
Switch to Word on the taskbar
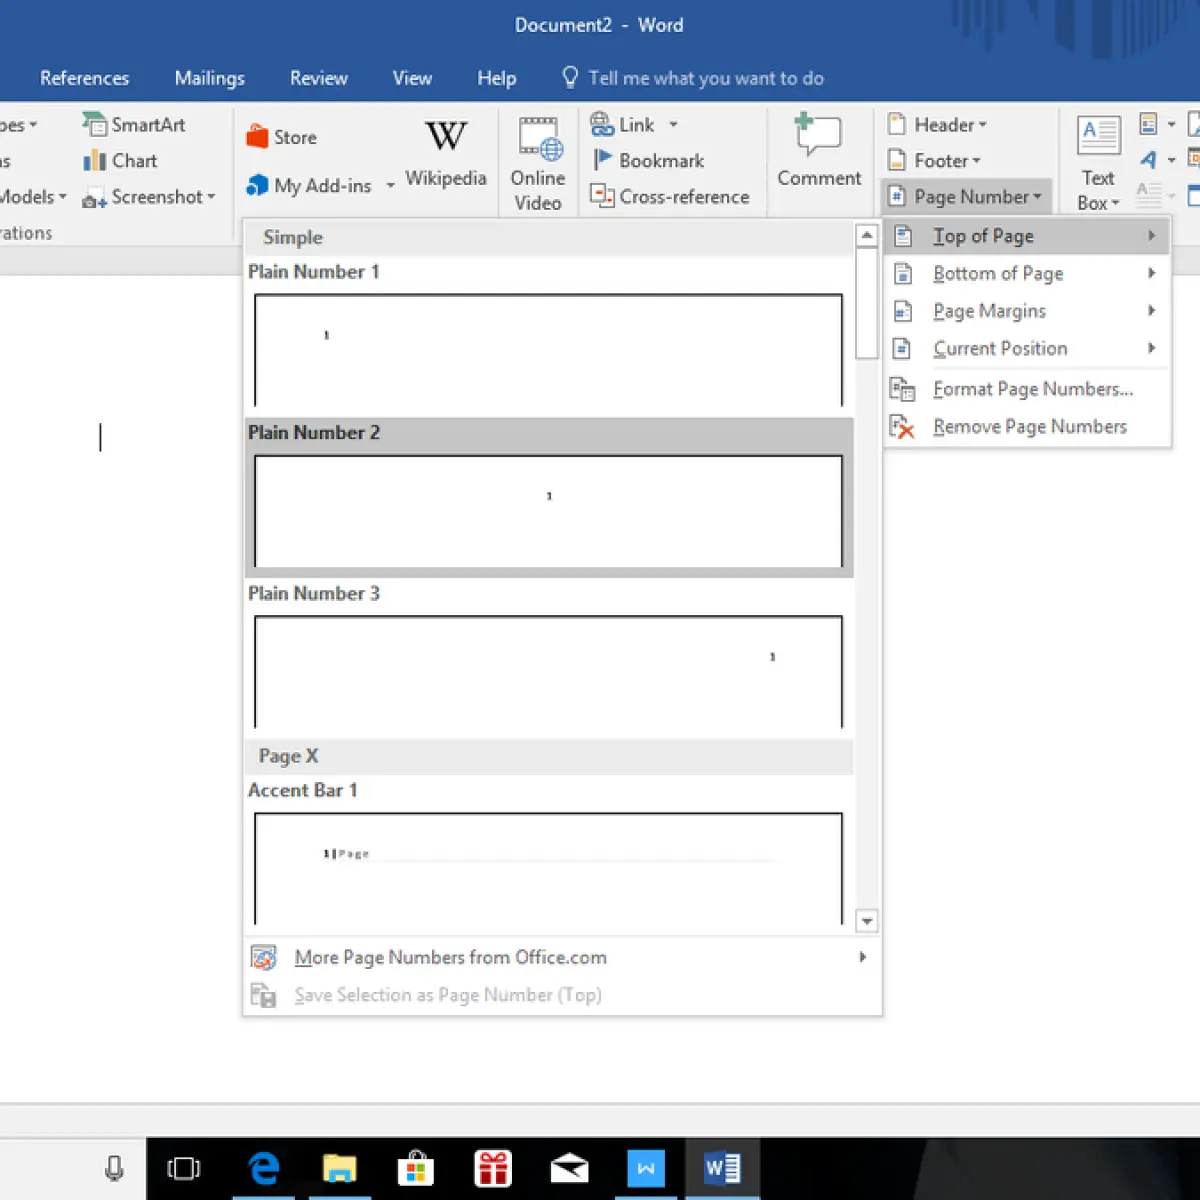point(722,1167)
